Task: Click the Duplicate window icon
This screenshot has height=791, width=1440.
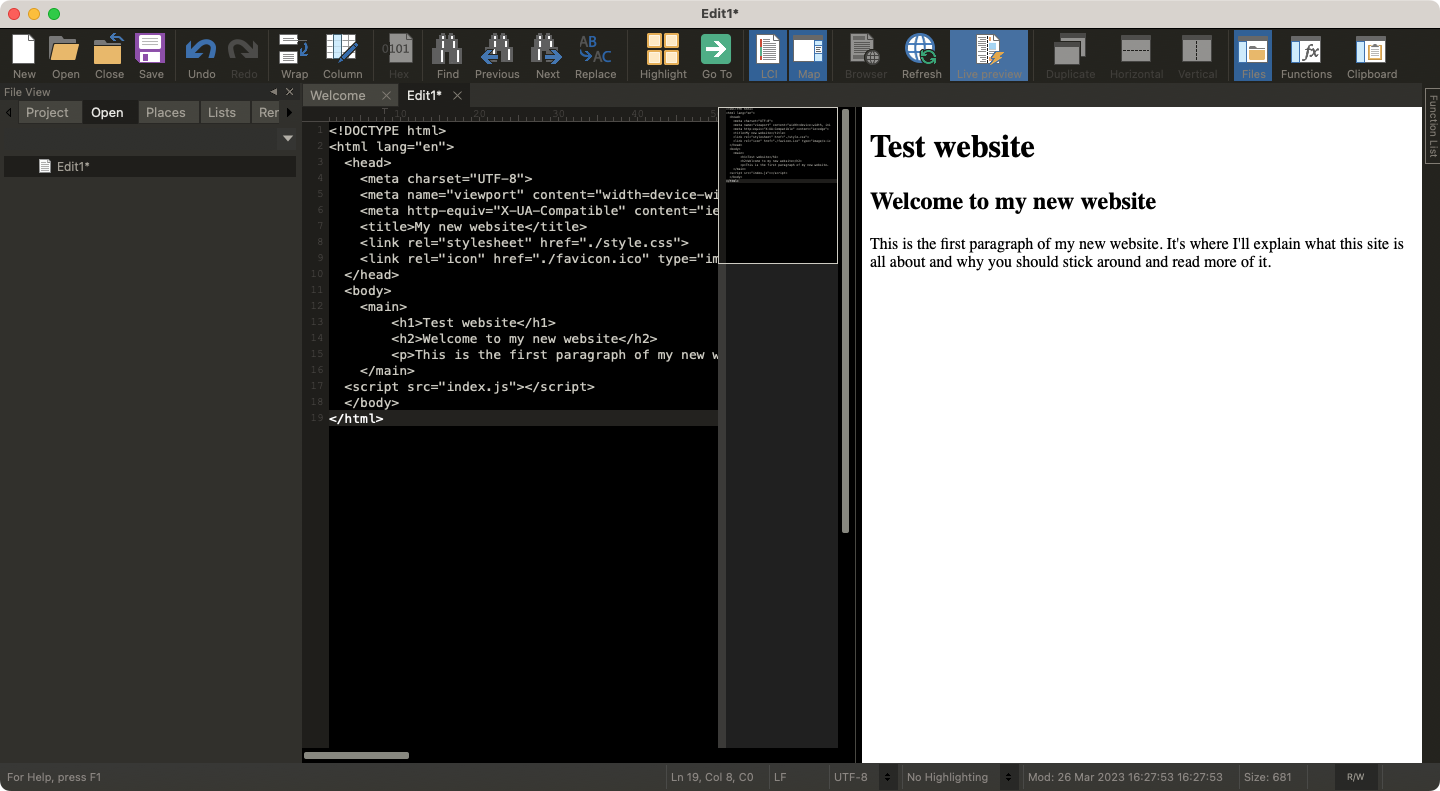Action: (1070, 56)
